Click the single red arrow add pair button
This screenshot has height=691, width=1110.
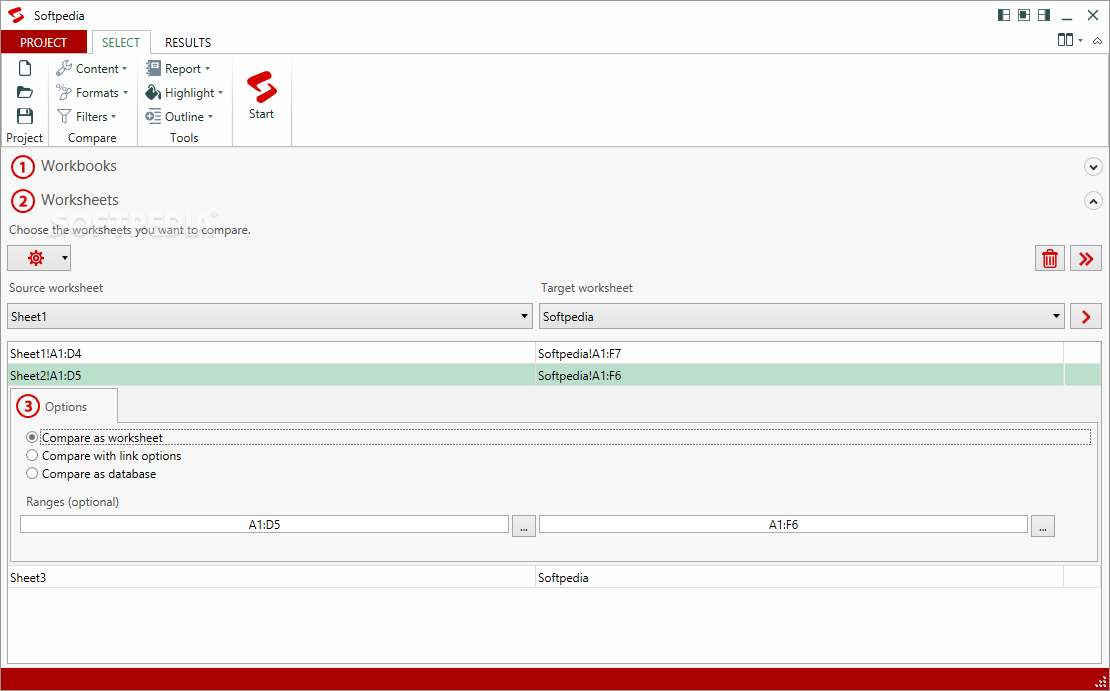pyautogui.click(x=1086, y=316)
